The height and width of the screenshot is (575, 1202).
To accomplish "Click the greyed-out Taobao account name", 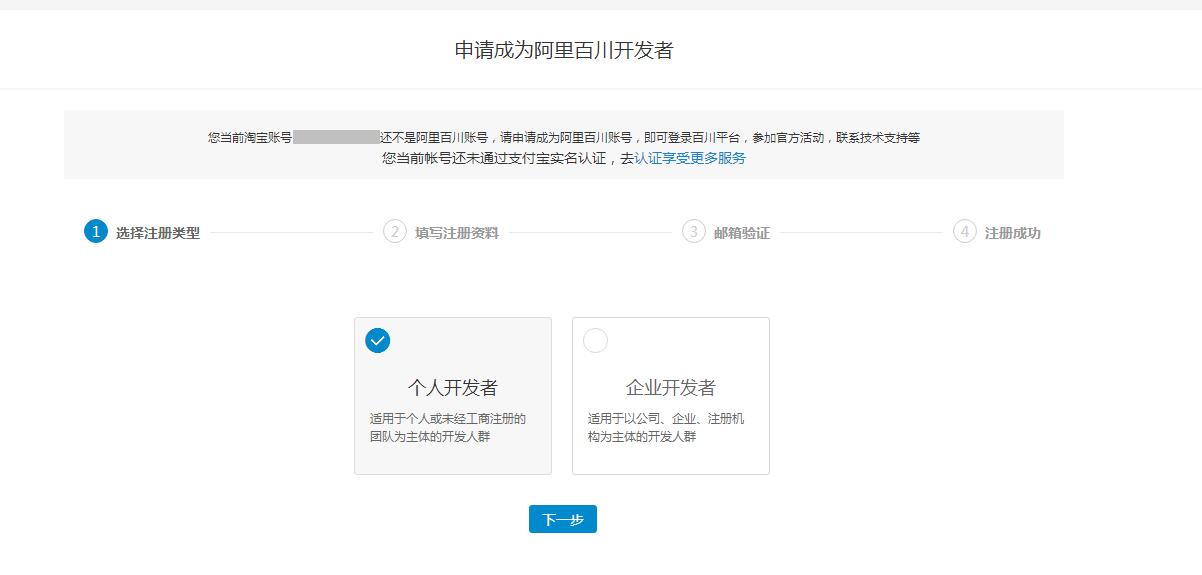I will coord(336,138).
